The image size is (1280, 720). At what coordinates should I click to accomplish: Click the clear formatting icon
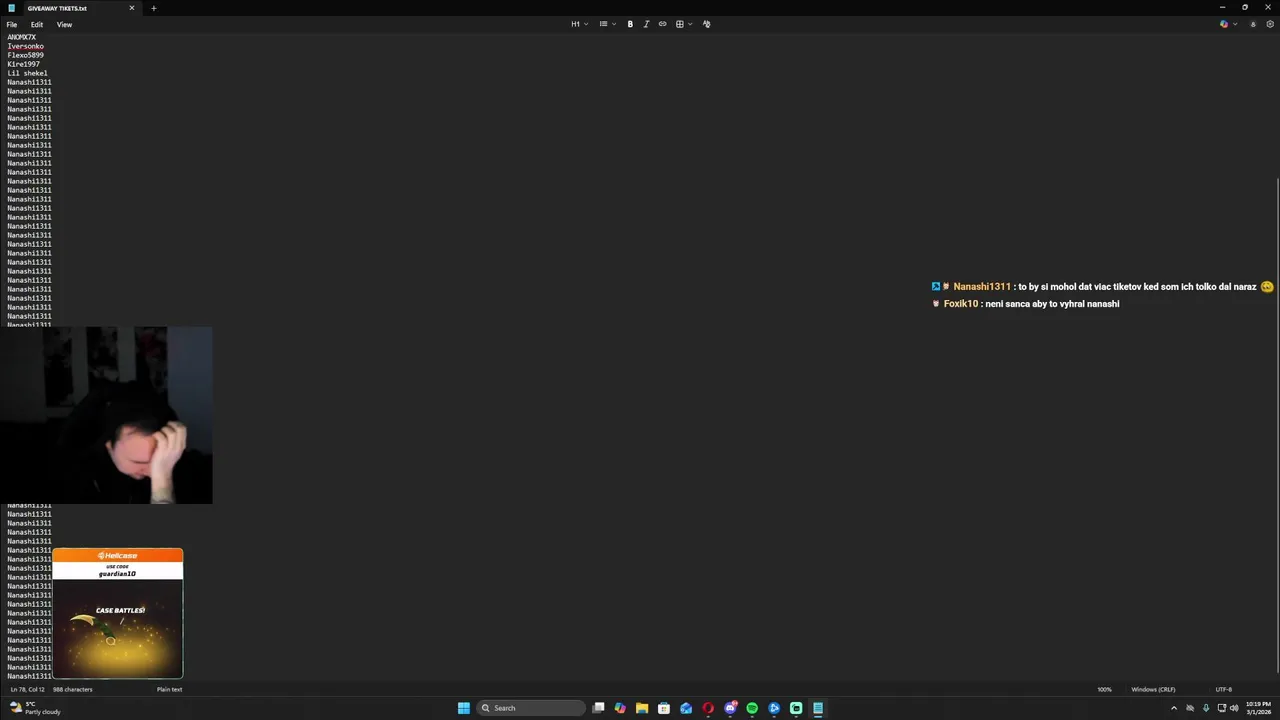(706, 24)
